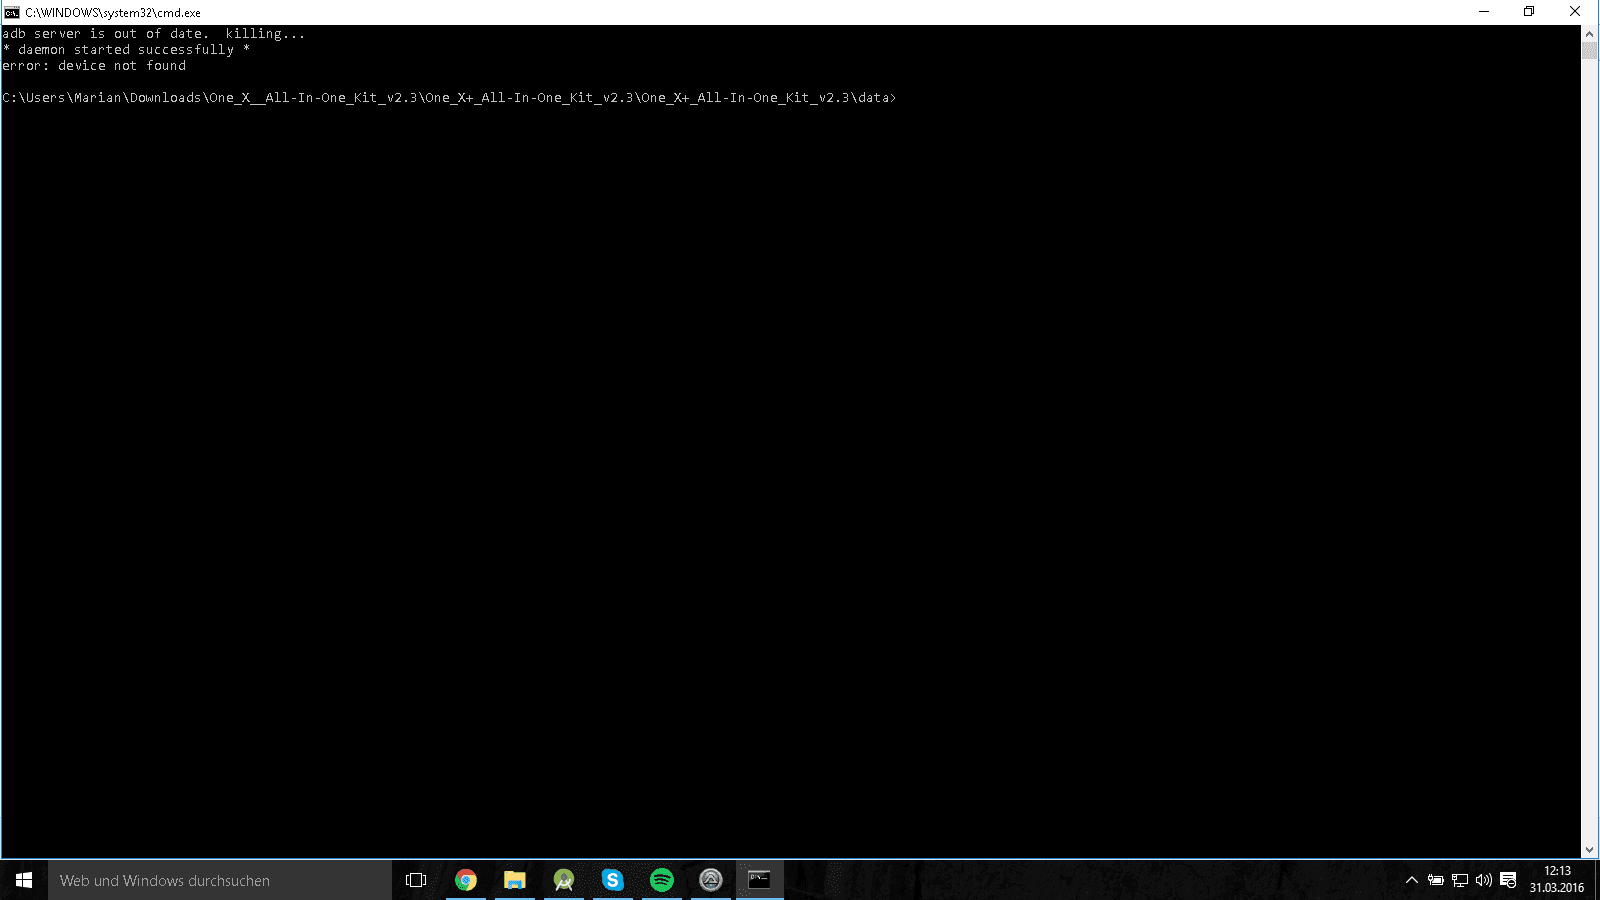Click the 'daemon started successfully' line
The image size is (1600, 900).
(x=126, y=50)
